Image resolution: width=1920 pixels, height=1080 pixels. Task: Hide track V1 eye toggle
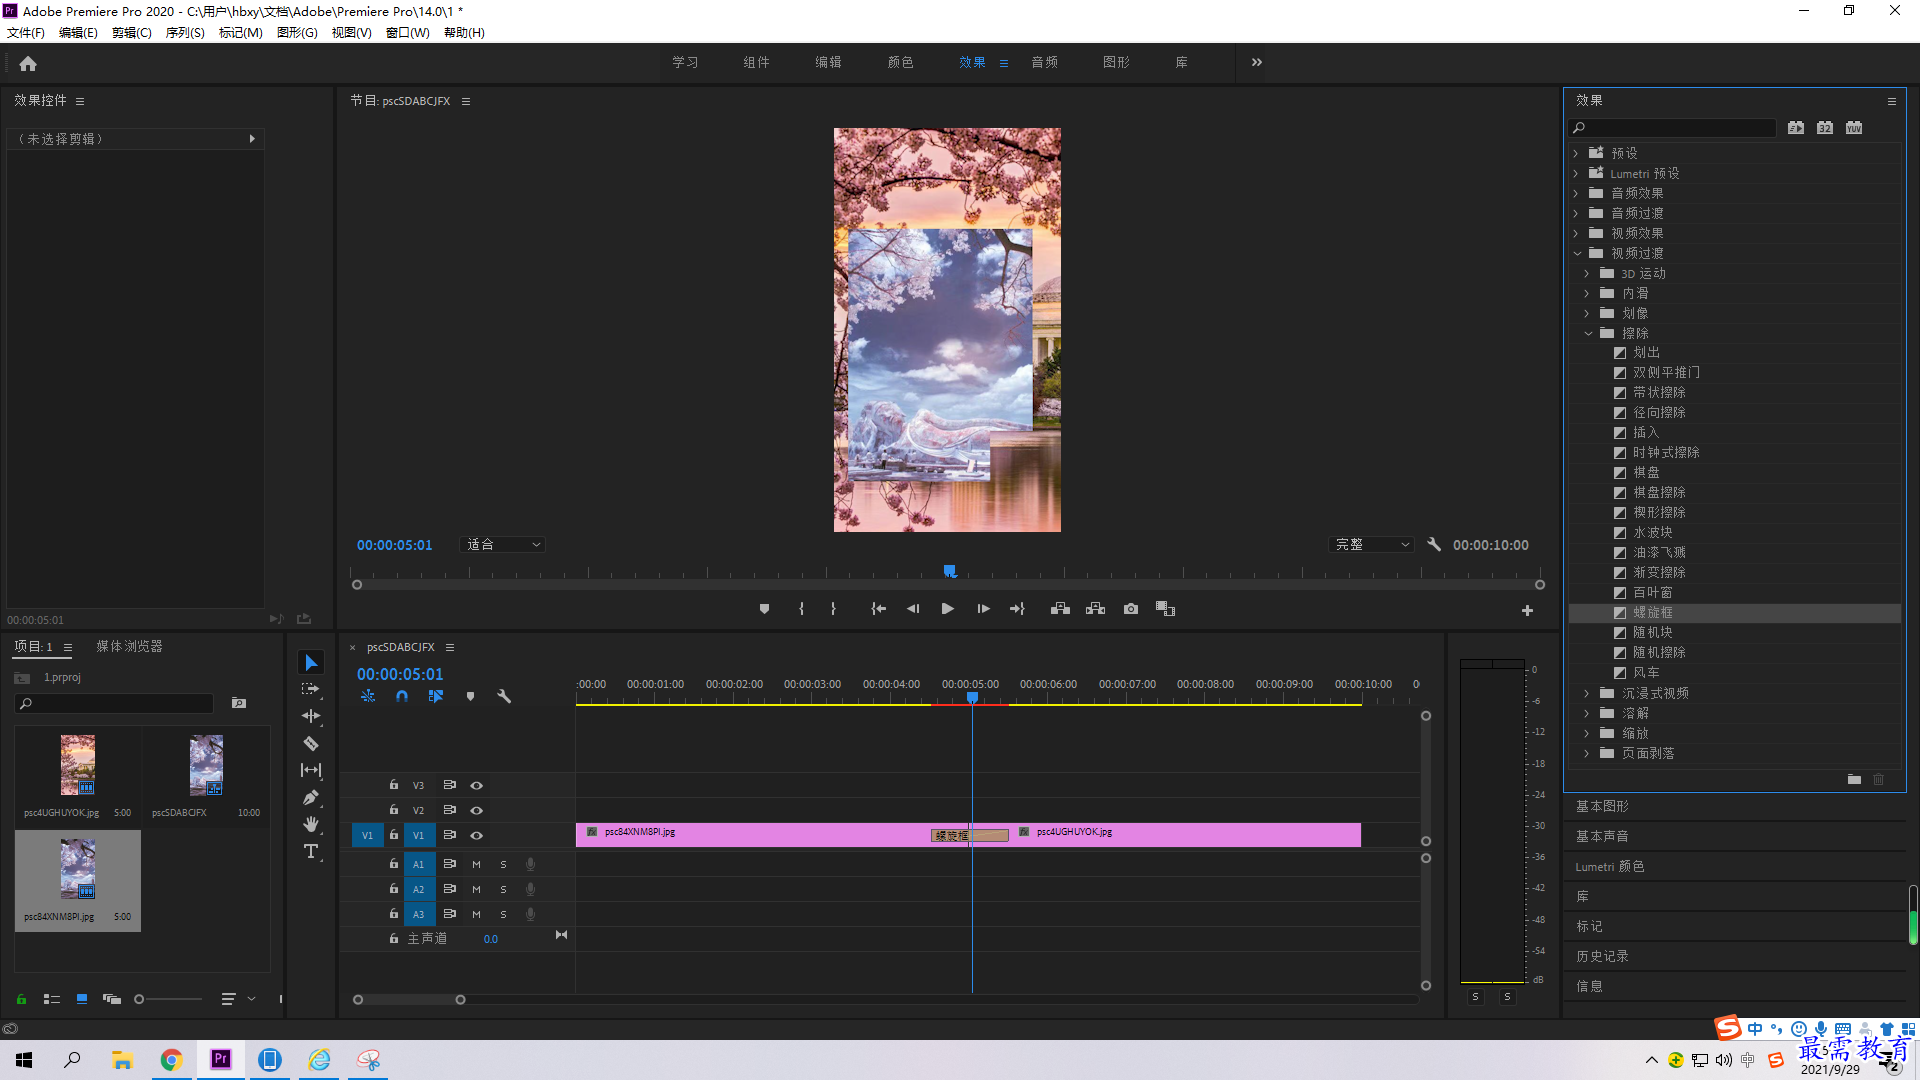(477, 835)
